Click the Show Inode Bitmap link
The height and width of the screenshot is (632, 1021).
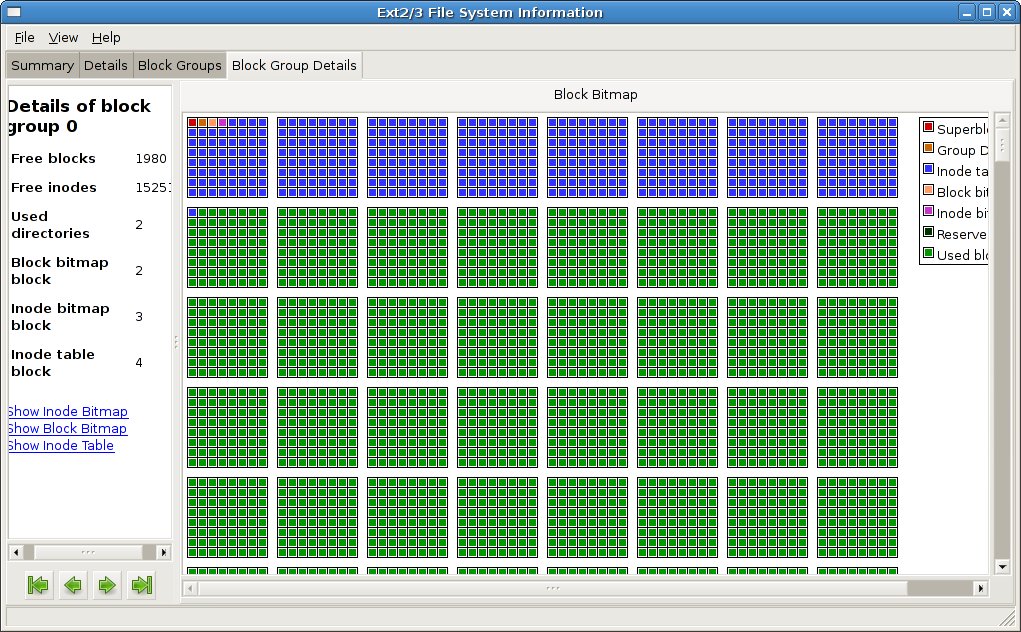click(68, 411)
